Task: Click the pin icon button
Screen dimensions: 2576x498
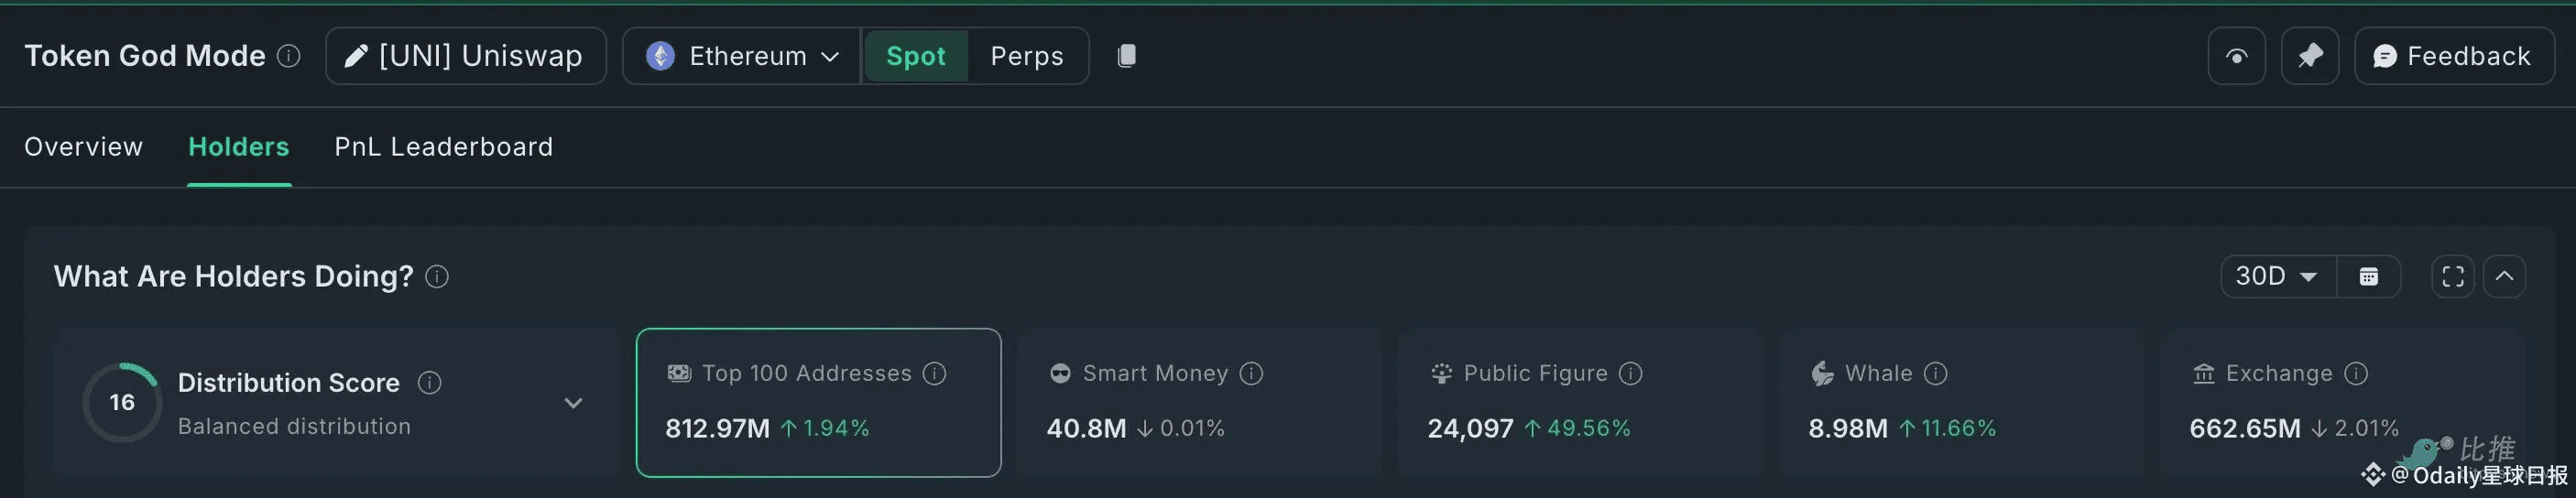Action: coord(2309,56)
